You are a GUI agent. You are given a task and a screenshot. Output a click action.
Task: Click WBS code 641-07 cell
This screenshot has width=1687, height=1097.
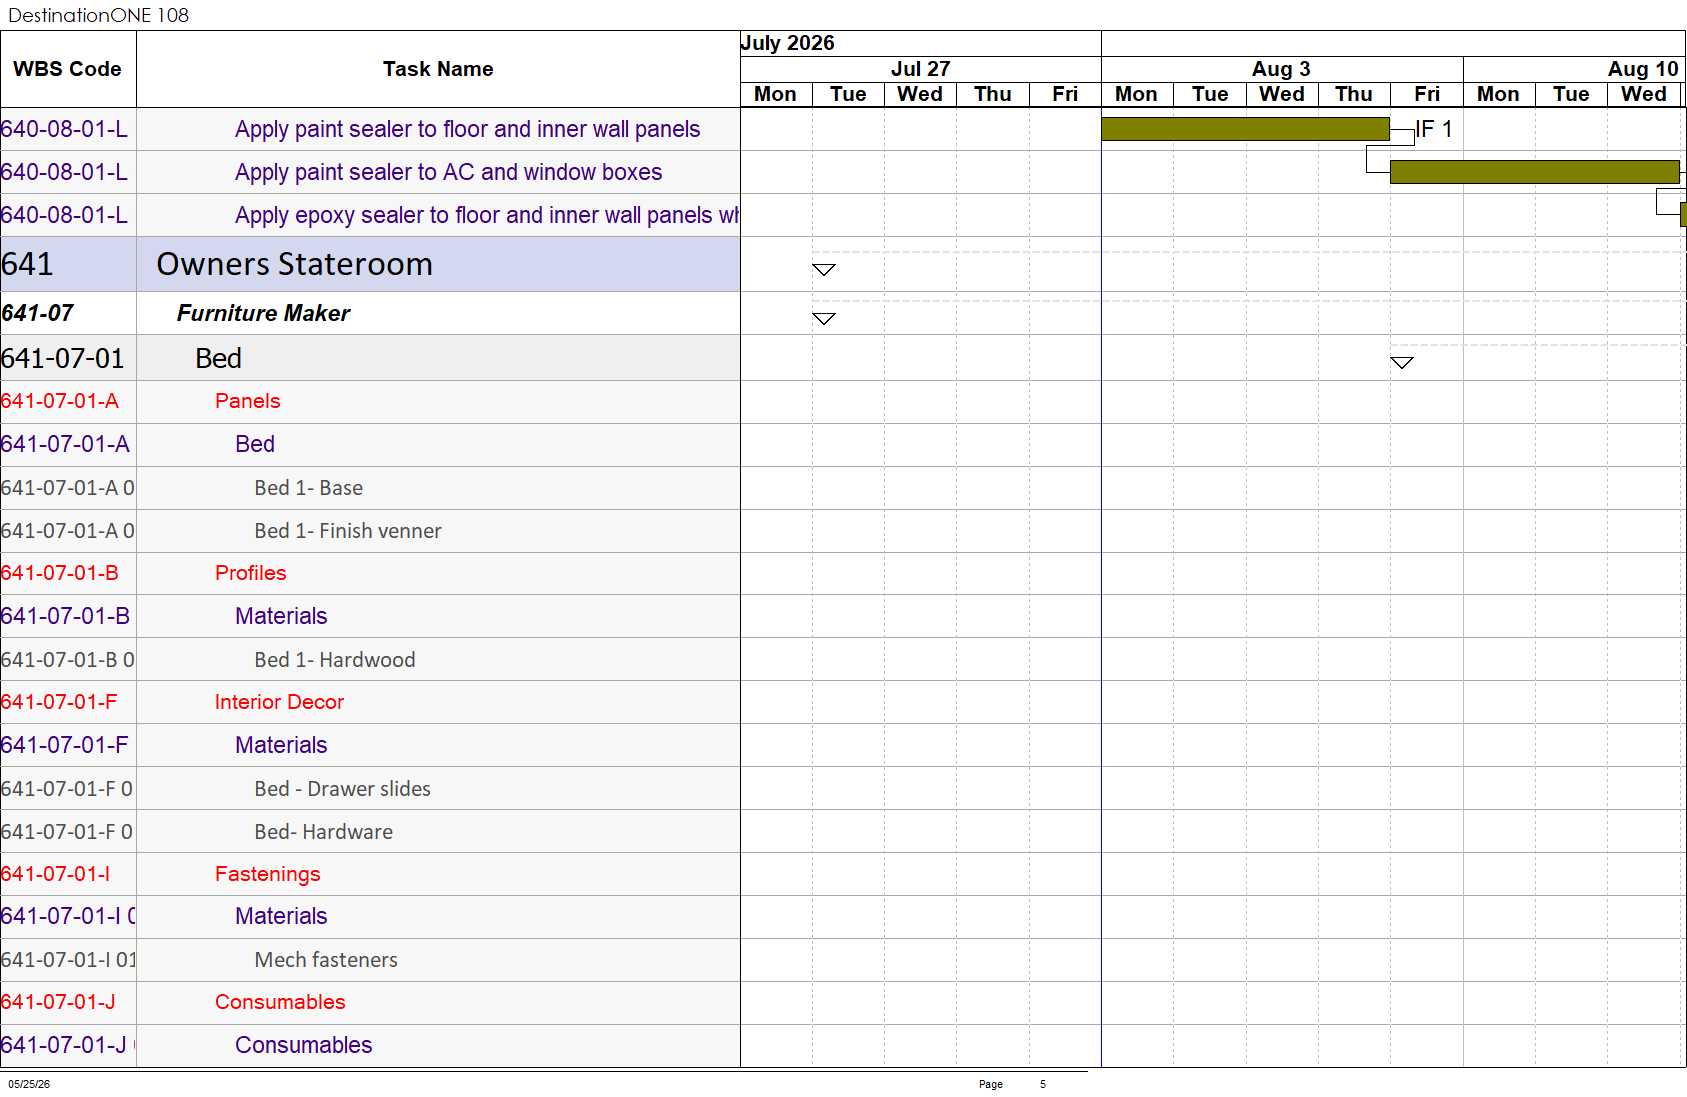click(x=68, y=313)
